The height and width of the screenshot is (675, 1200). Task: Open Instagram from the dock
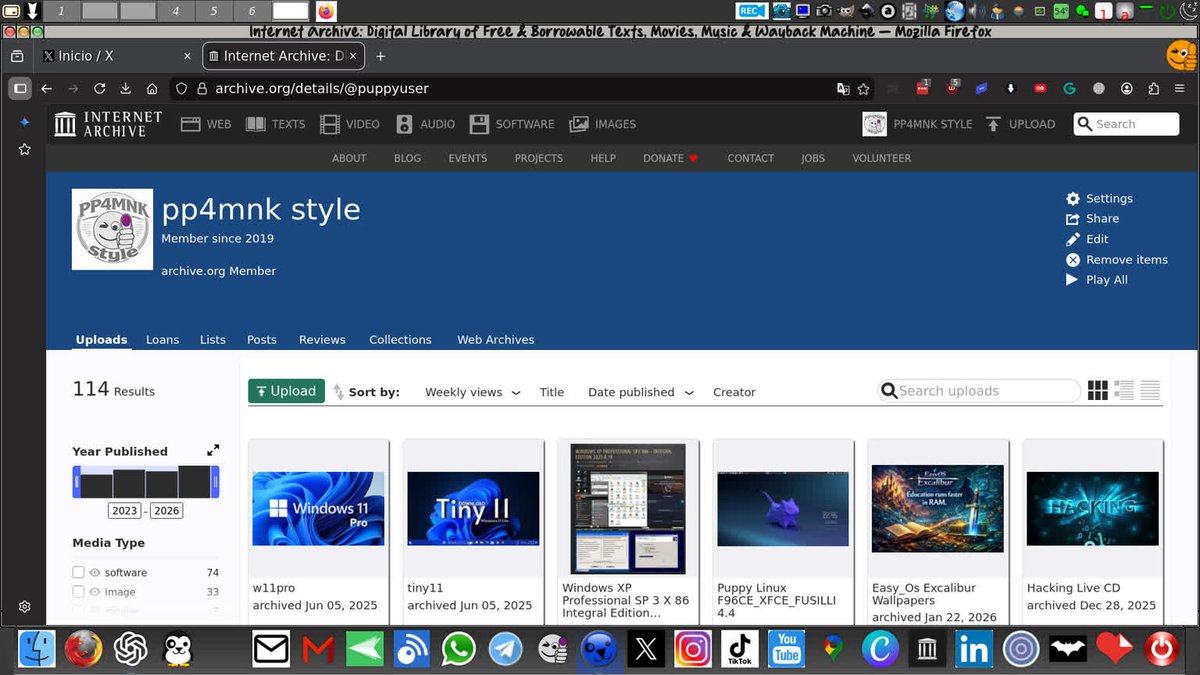click(693, 650)
